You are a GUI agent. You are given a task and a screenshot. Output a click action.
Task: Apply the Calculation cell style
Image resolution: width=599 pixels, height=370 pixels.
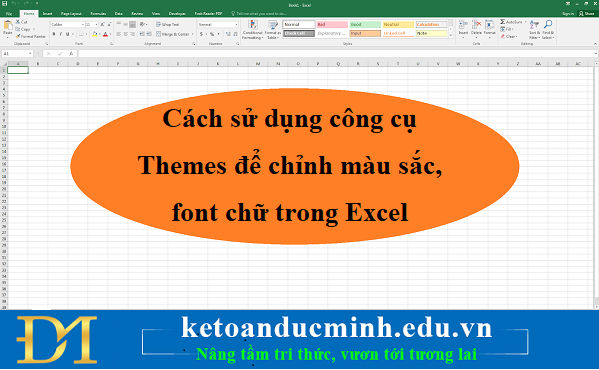[x=431, y=24]
